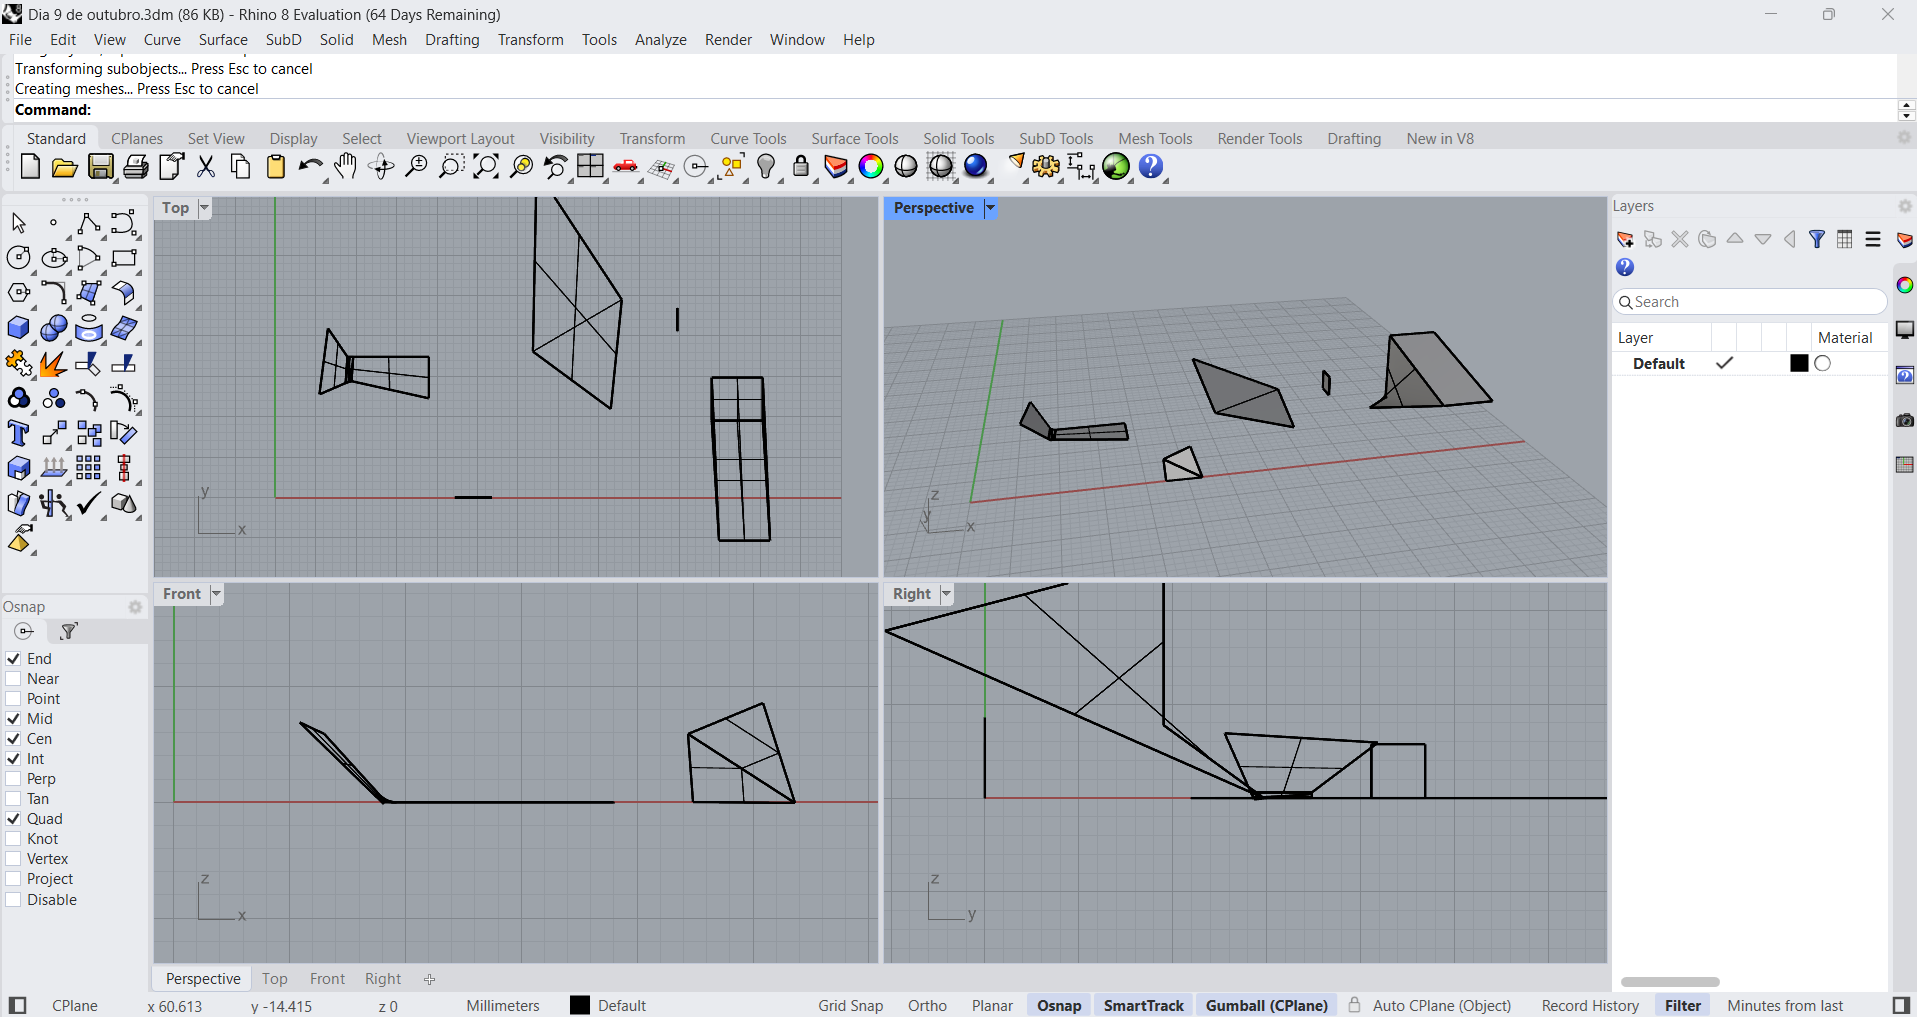
Task: Open the Top viewport dropdown arrow
Action: point(204,208)
